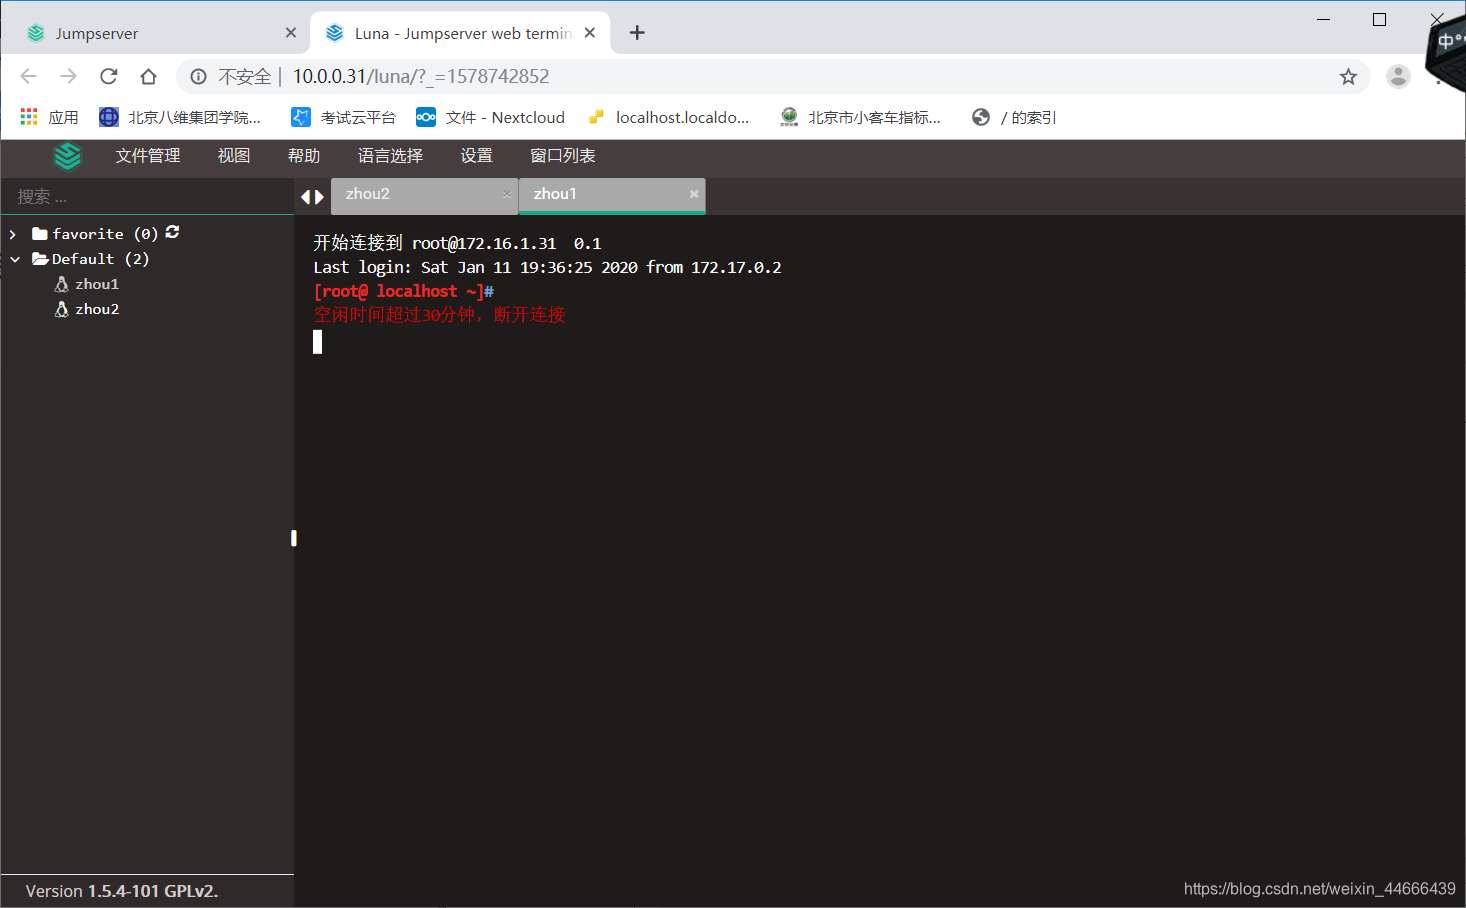Image resolution: width=1466 pixels, height=908 pixels.
Task: Open the 应用 apps shortcut
Action: point(50,117)
